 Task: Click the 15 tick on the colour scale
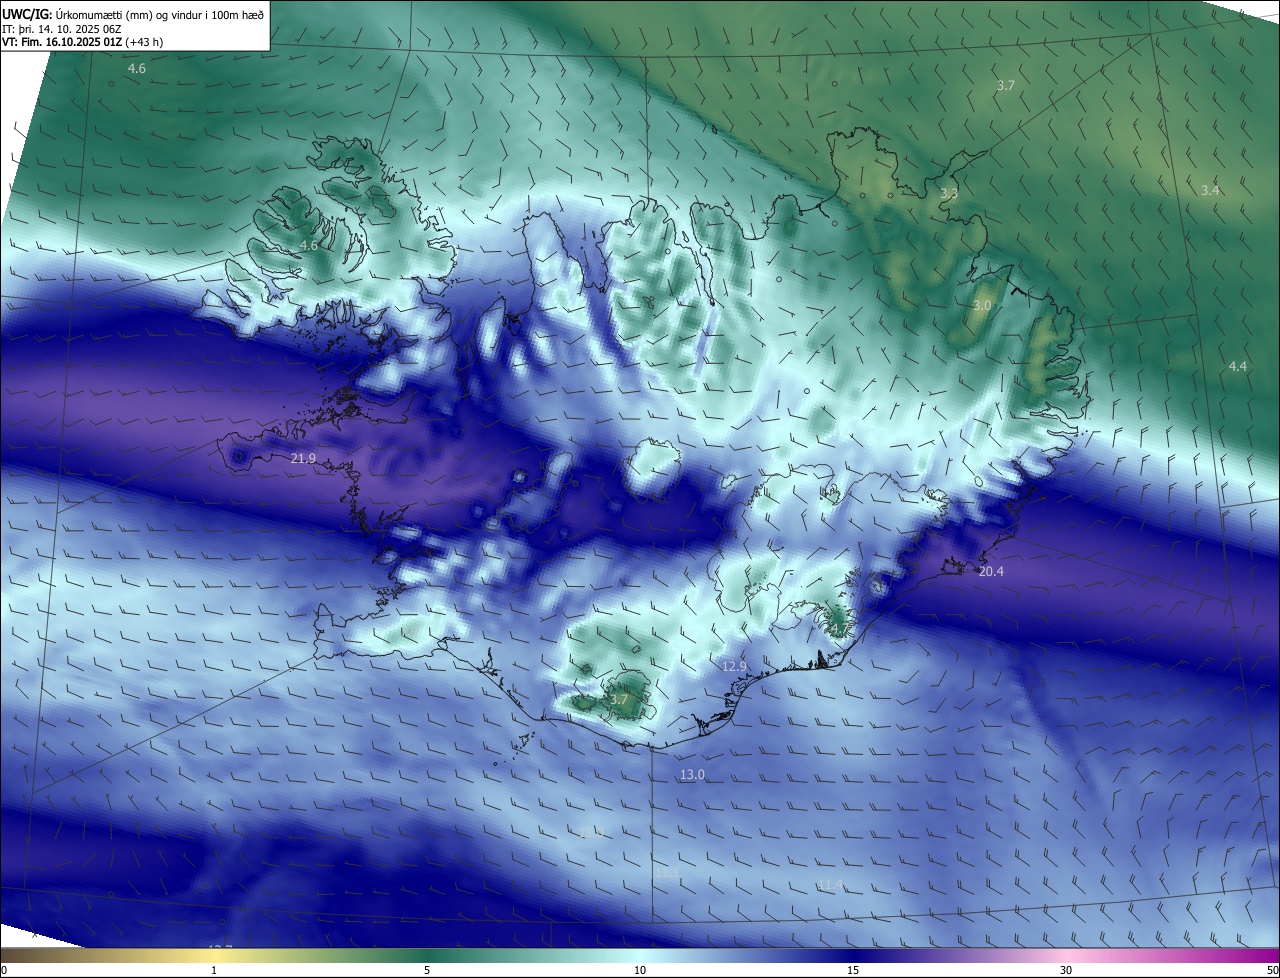point(853,970)
